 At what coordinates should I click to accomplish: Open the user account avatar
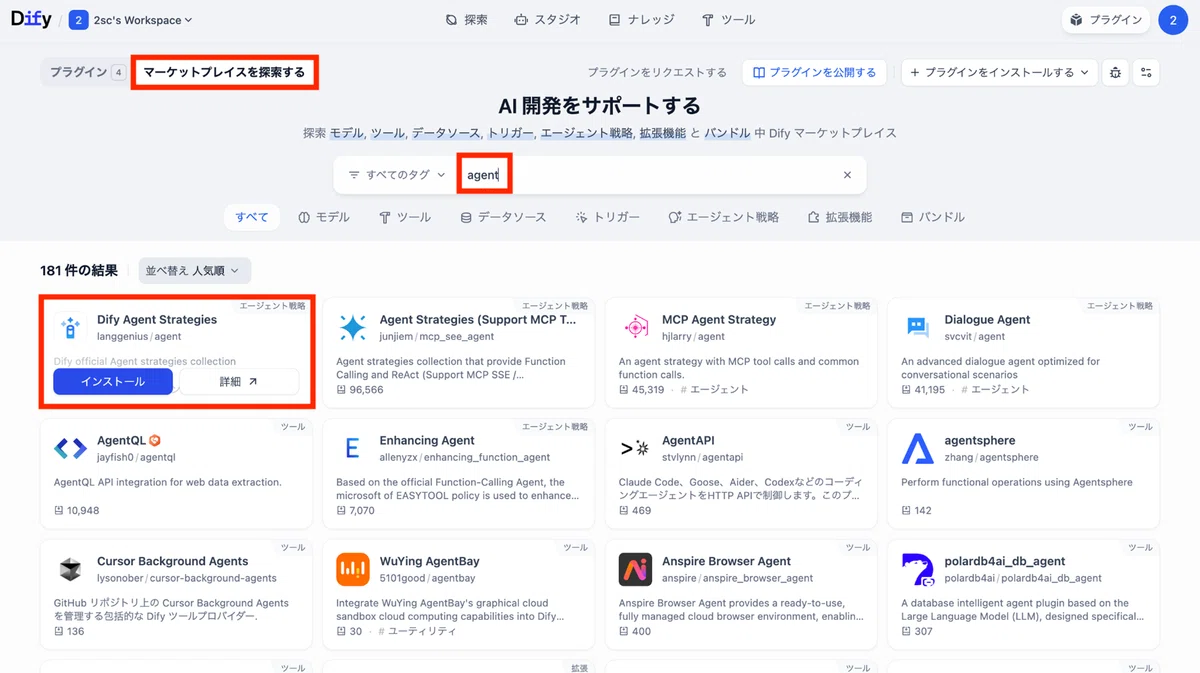coord(1173,20)
